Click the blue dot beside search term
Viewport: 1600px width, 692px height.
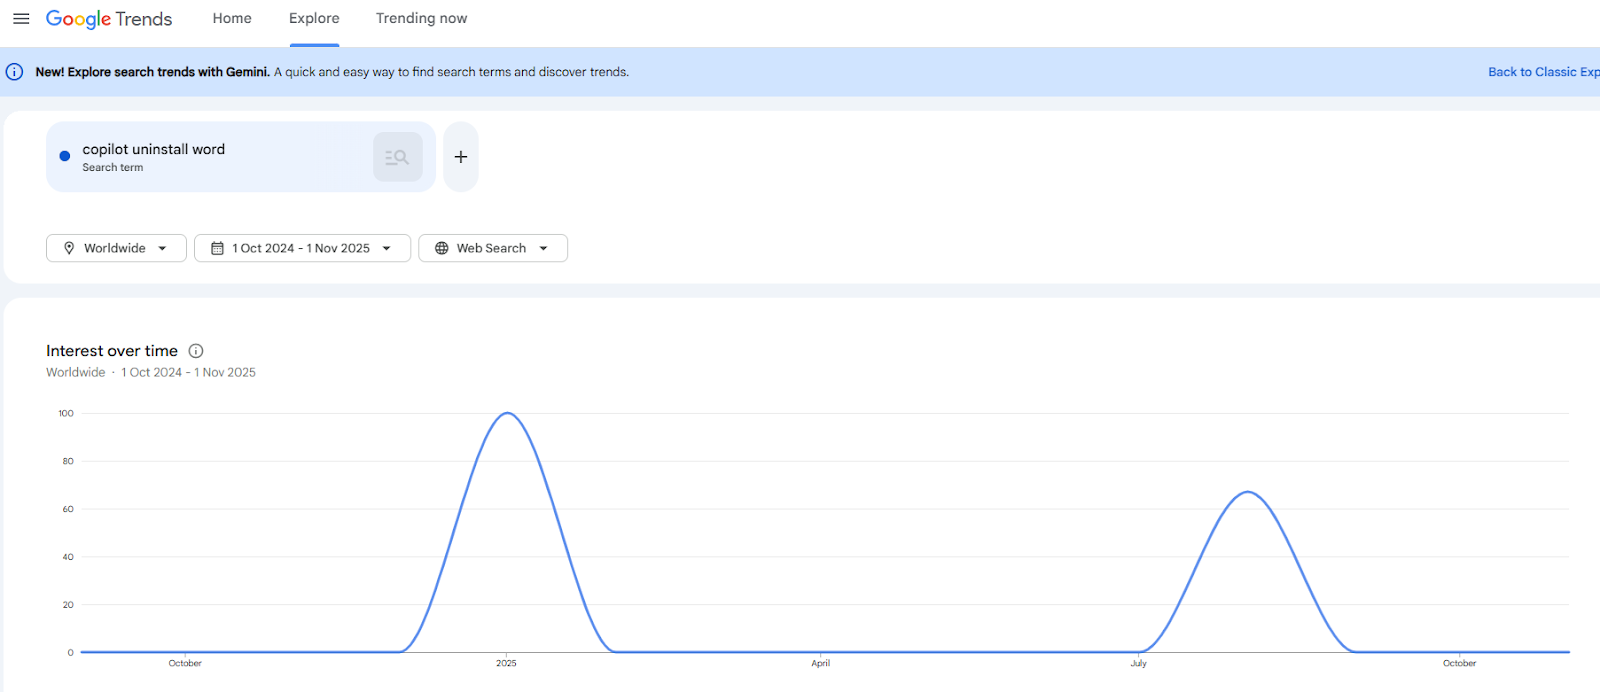(65, 156)
